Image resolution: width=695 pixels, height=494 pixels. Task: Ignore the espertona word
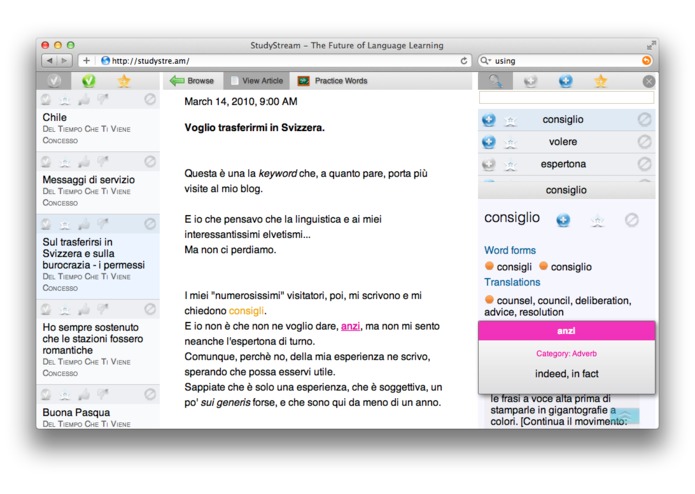(644, 164)
